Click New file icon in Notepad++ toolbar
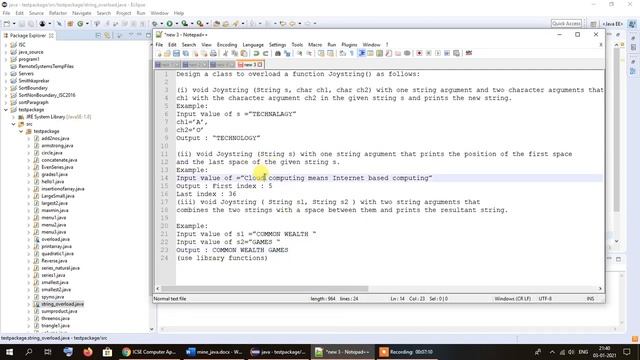 click(x=158, y=53)
